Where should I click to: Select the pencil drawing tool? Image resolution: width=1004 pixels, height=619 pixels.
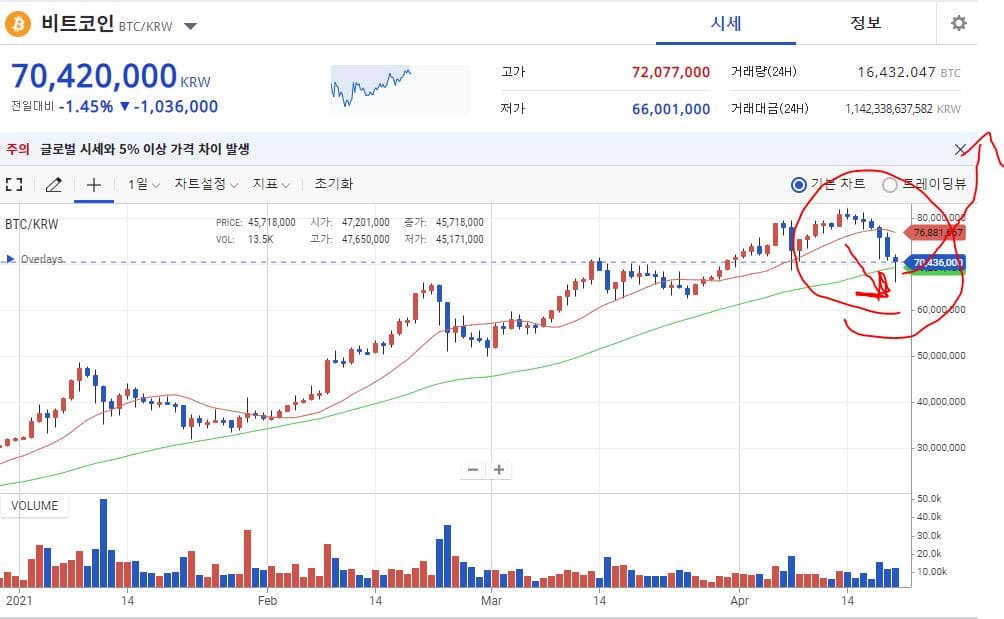click(x=54, y=185)
